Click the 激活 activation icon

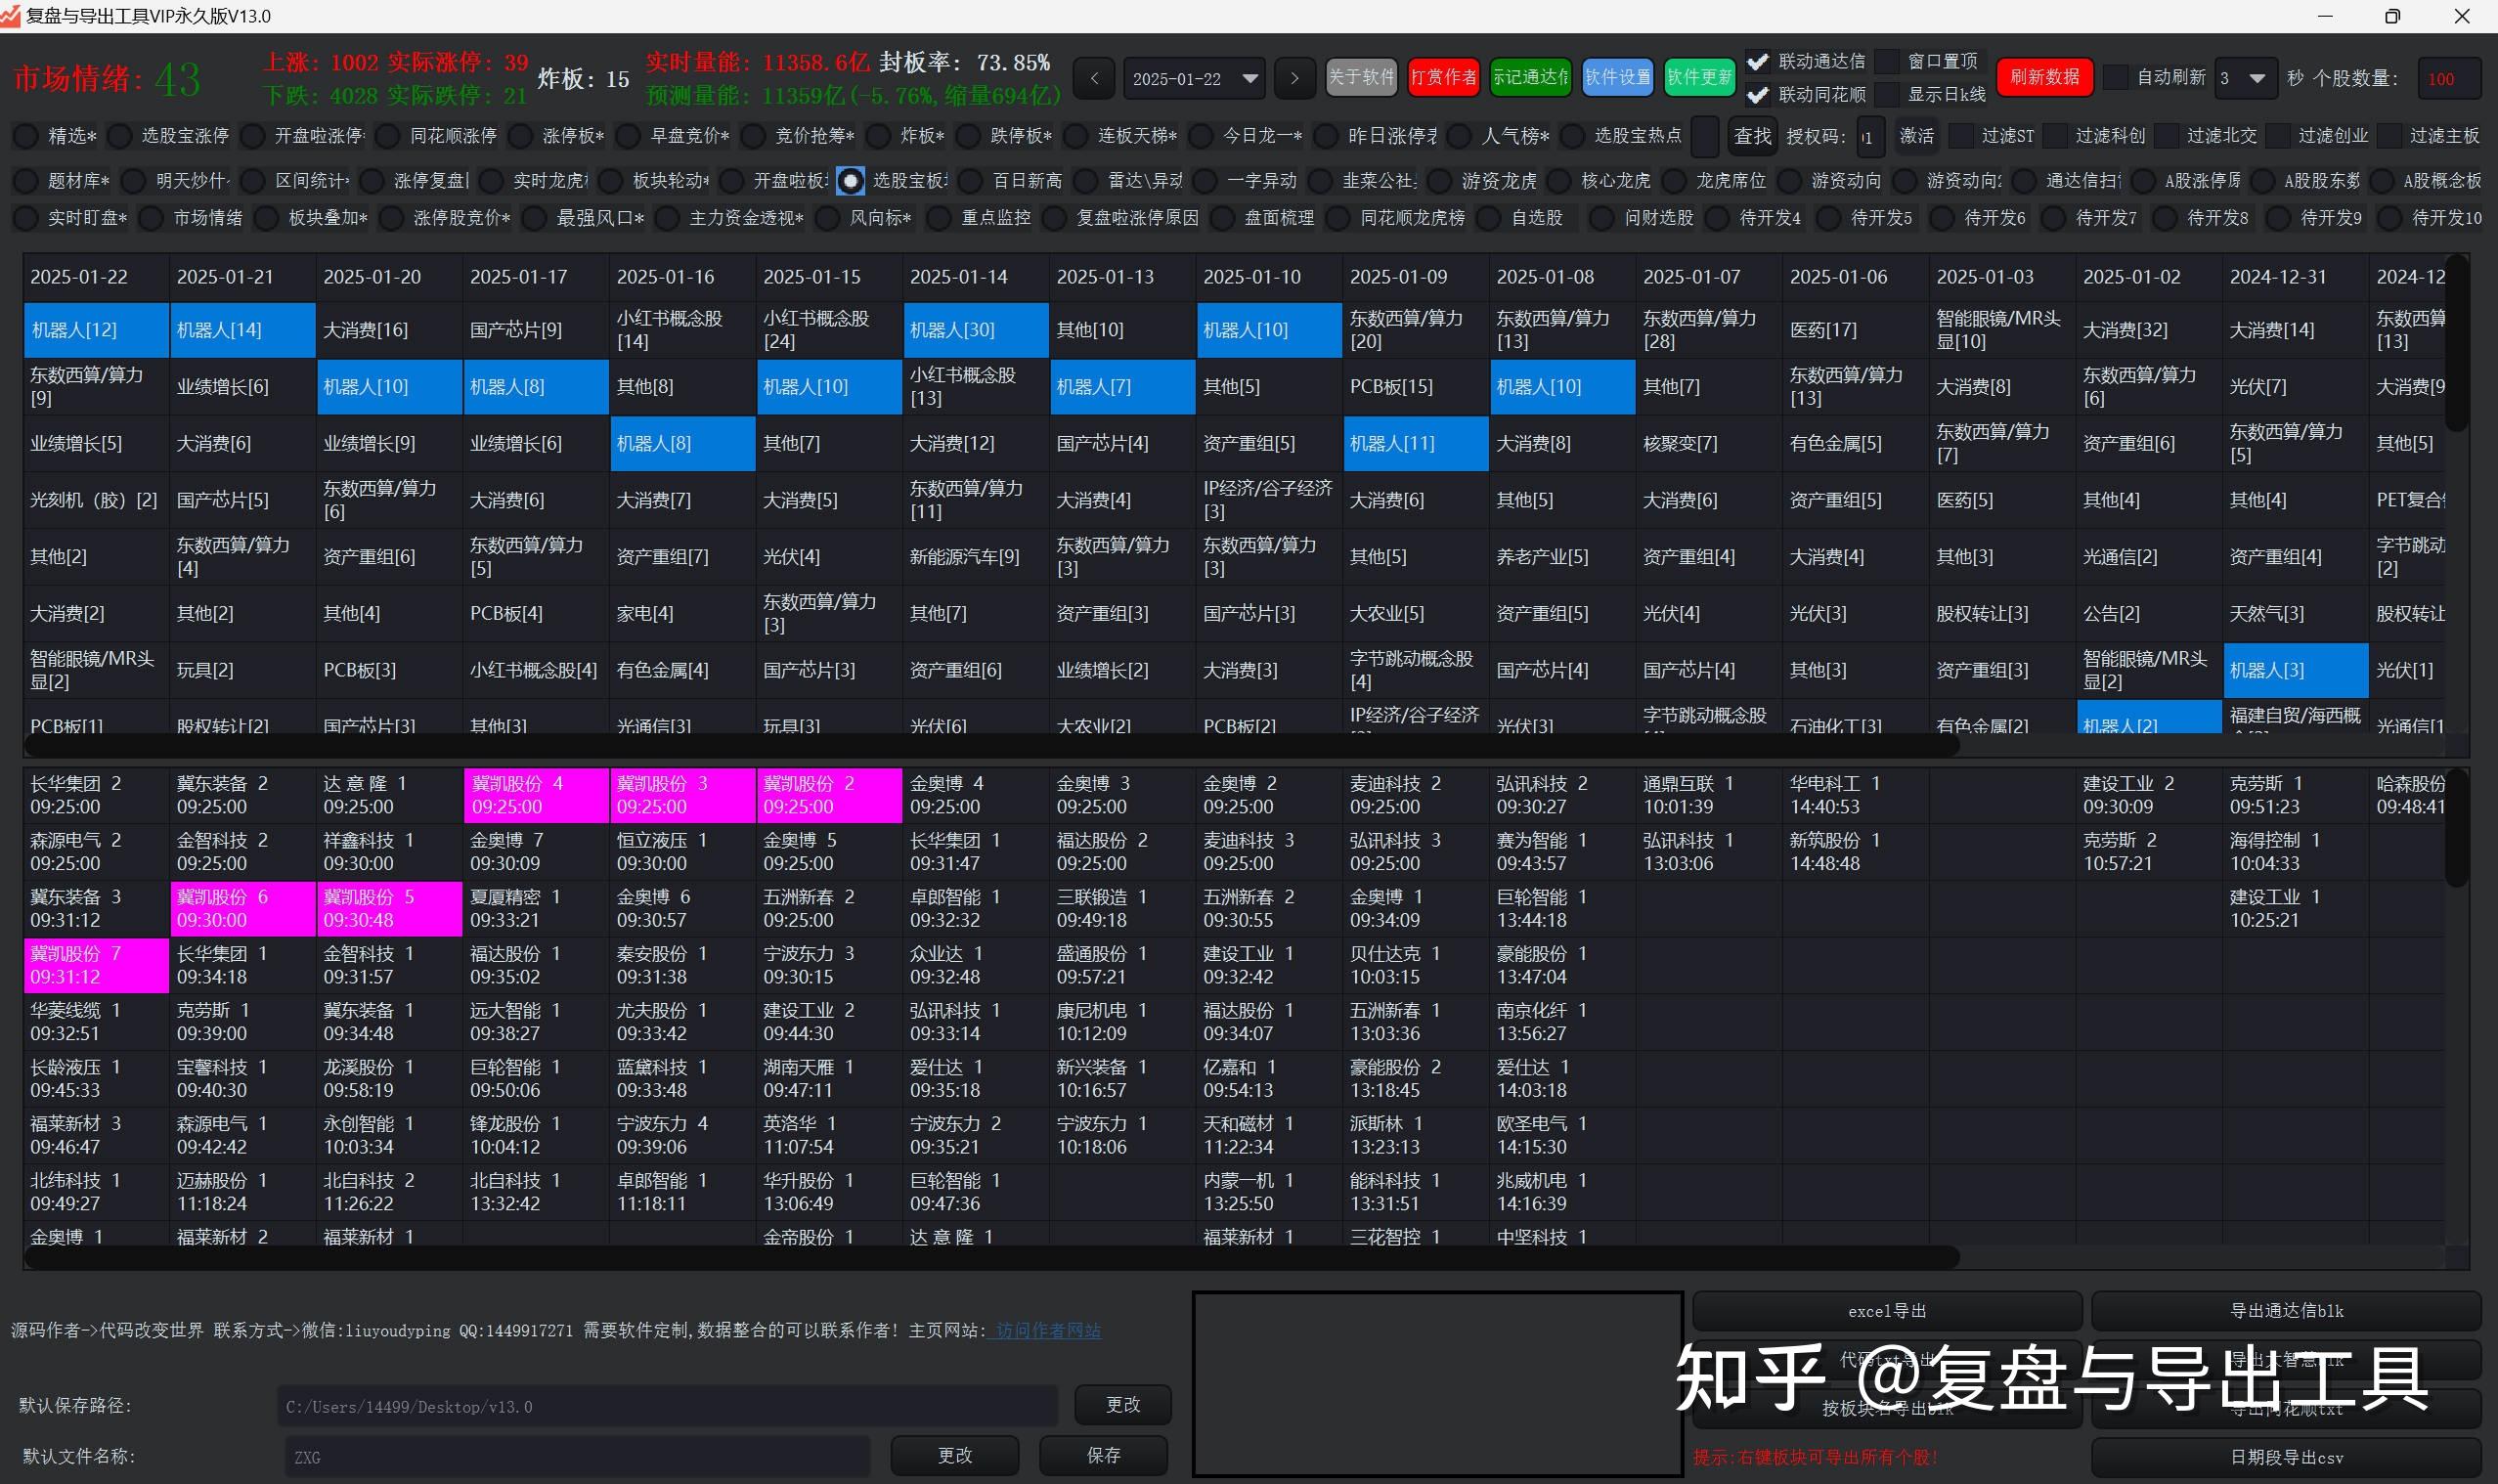click(1916, 137)
